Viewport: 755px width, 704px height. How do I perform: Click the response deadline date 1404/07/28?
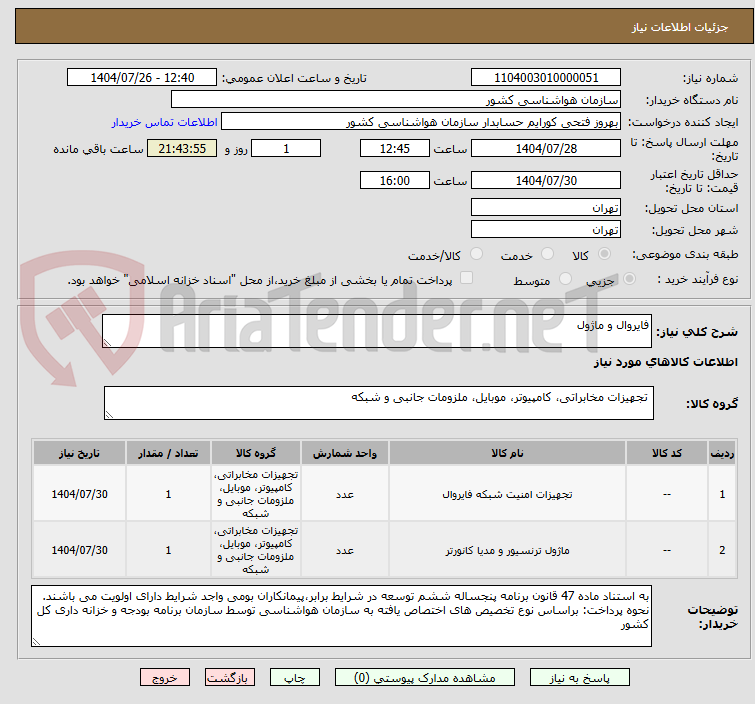tap(546, 148)
